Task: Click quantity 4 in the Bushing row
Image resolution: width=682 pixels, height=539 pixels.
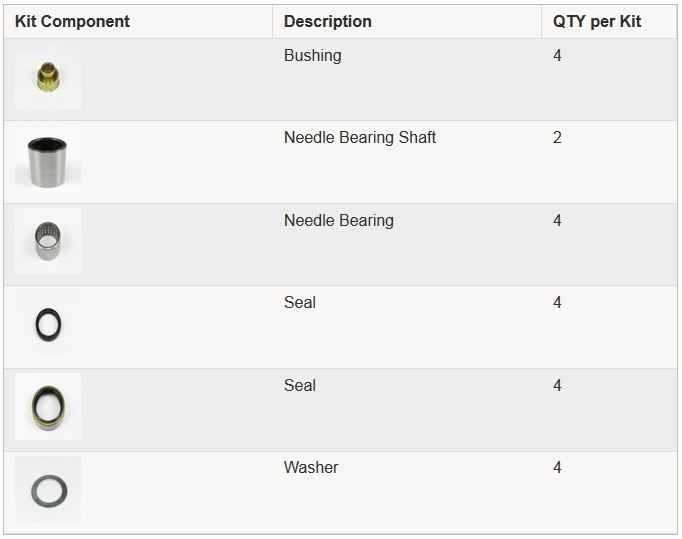Action: click(x=557, y=55)
